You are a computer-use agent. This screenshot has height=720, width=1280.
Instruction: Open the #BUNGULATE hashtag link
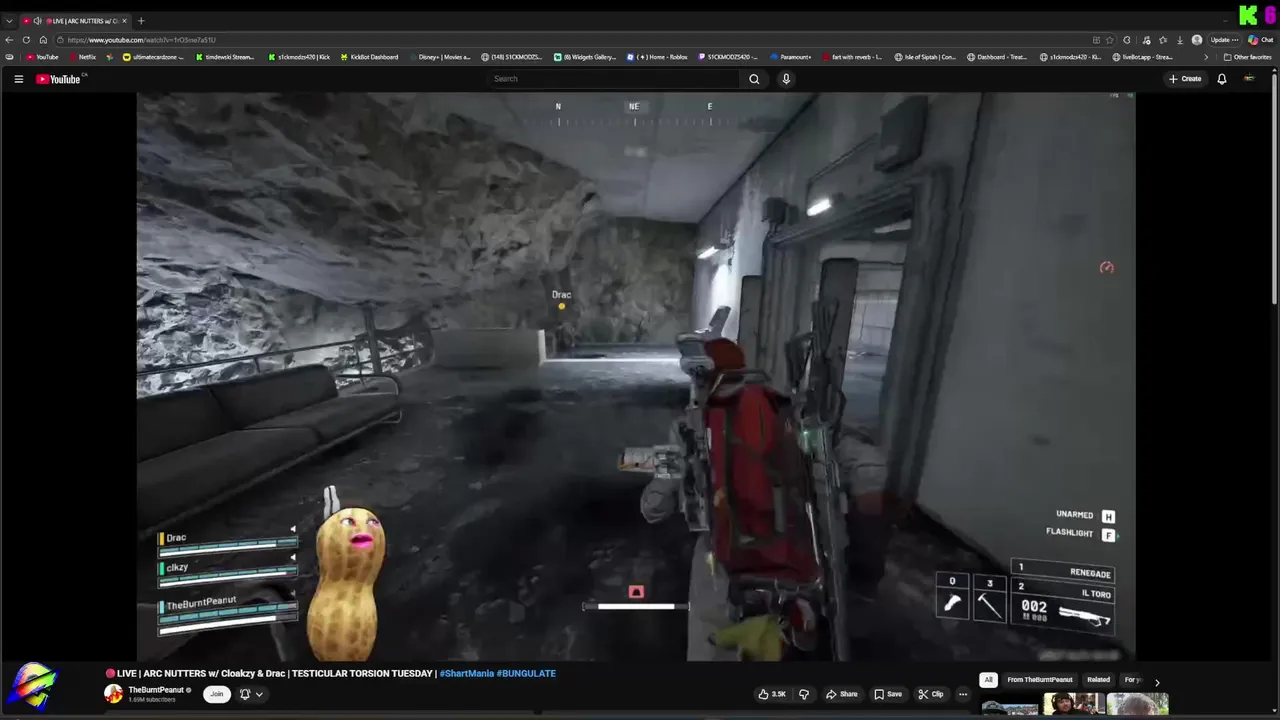(526, 674)
